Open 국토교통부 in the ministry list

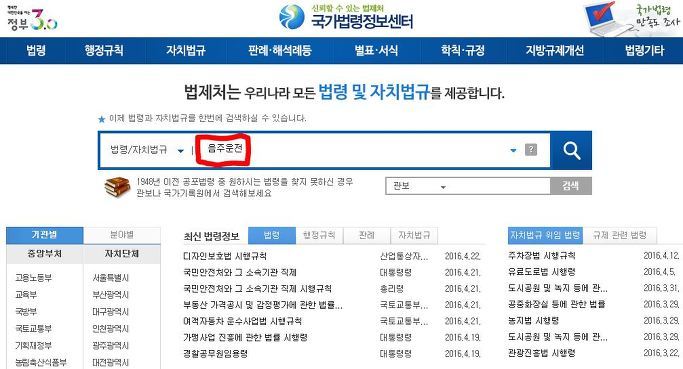(34, 328)
